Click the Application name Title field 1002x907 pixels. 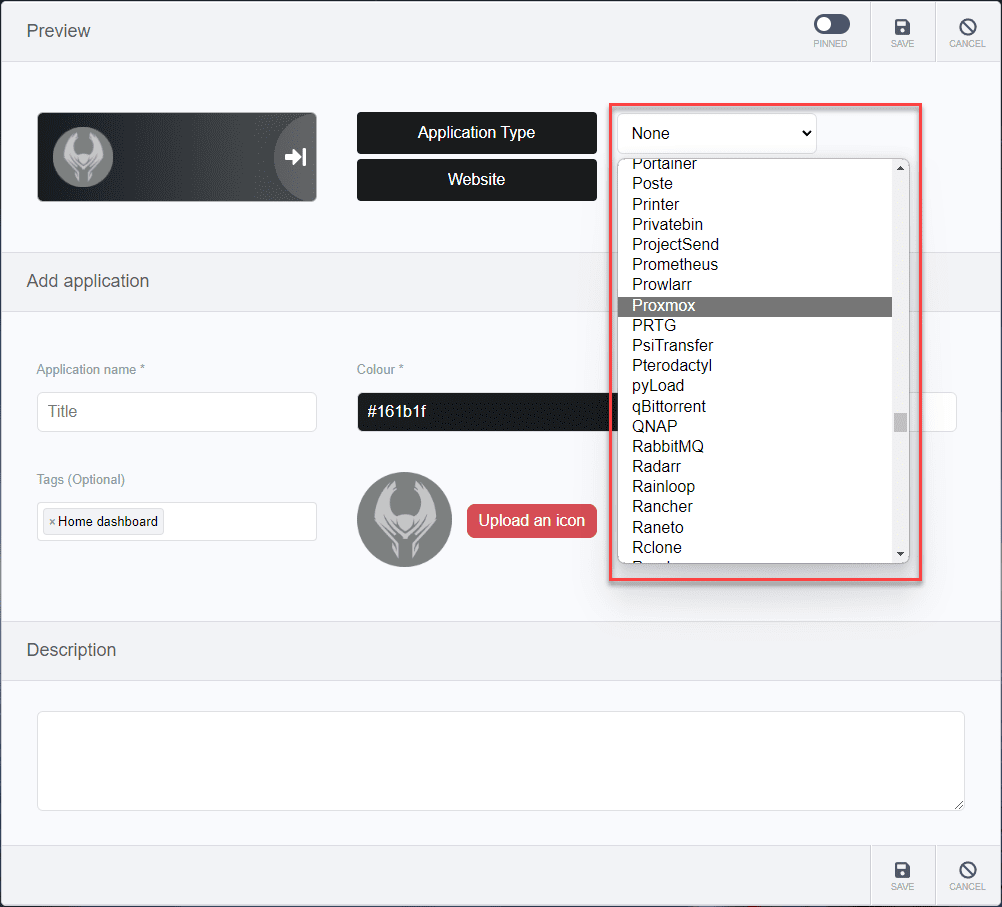pos(177,412)
